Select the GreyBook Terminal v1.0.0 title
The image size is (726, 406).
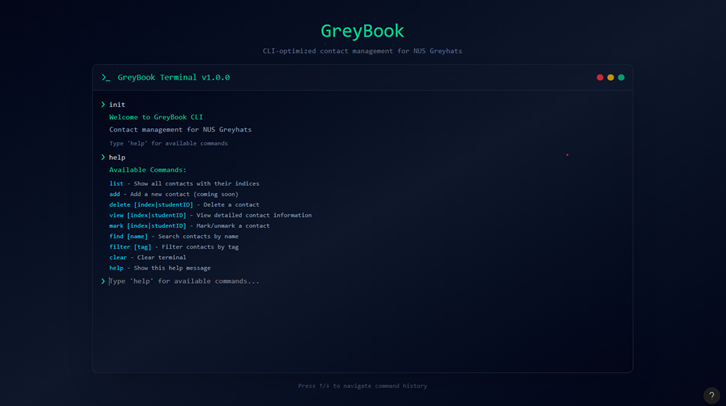pos(173,77)
